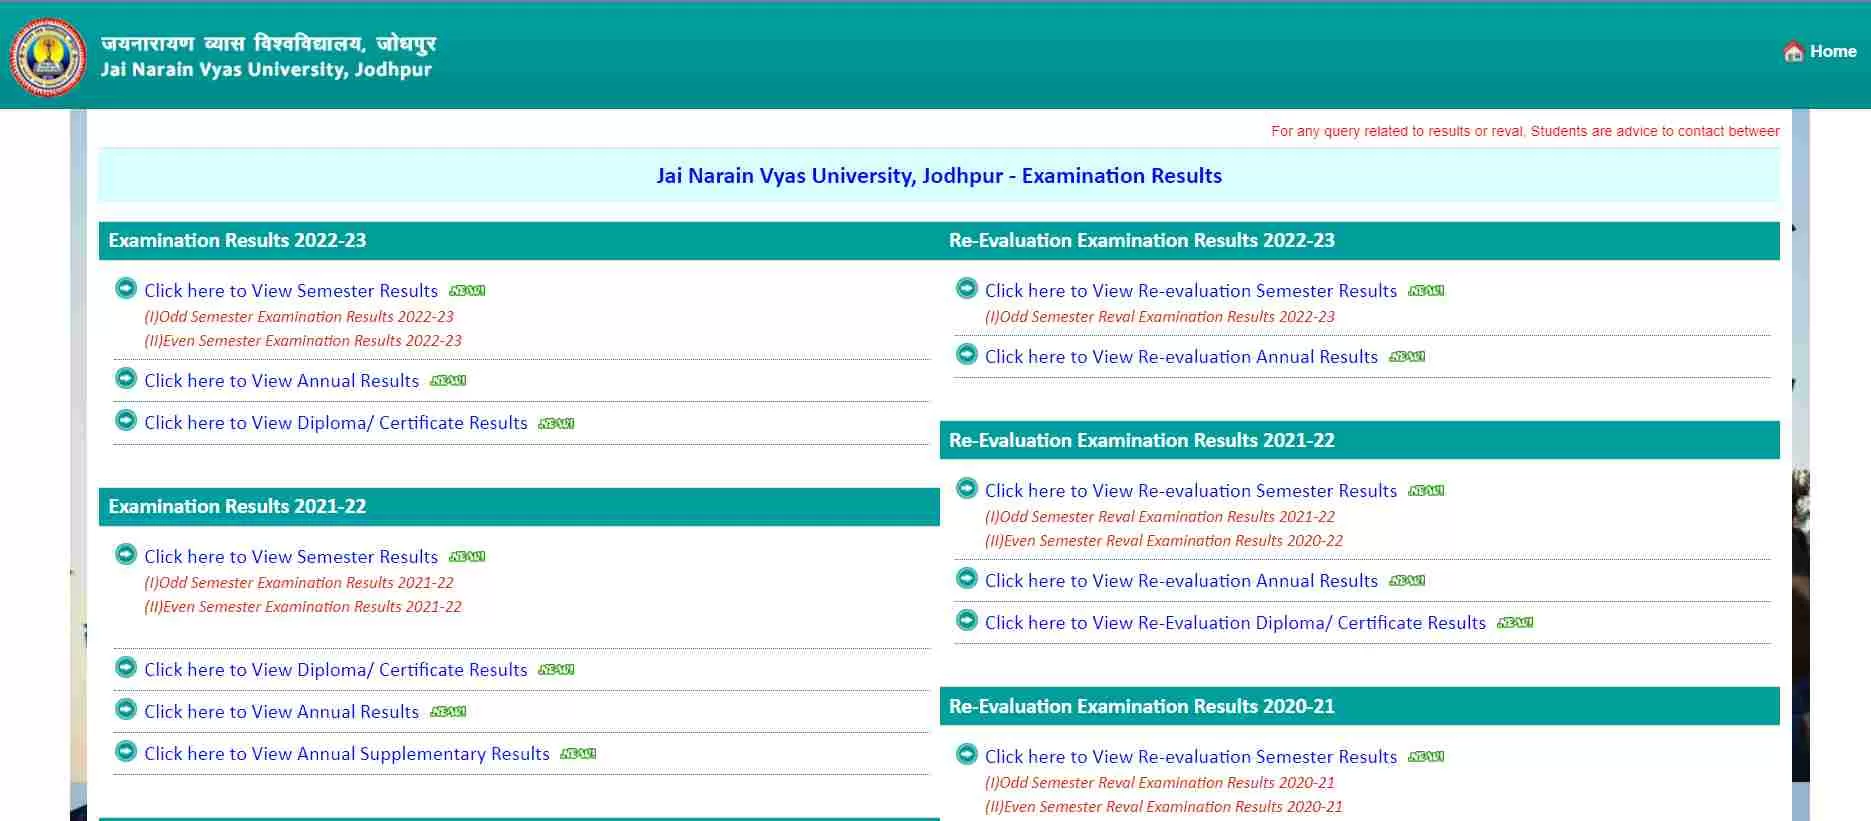The image size is (1871, 821).
Task: Click the Home house icon
Action: click(1793, 51)
